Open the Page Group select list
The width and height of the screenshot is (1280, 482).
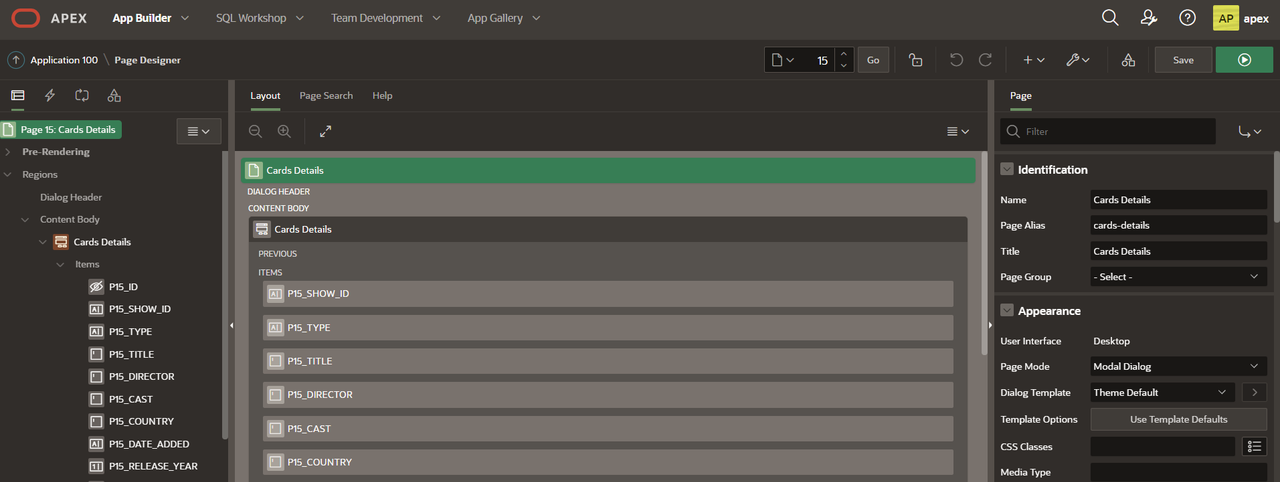tap(1178, 277)
